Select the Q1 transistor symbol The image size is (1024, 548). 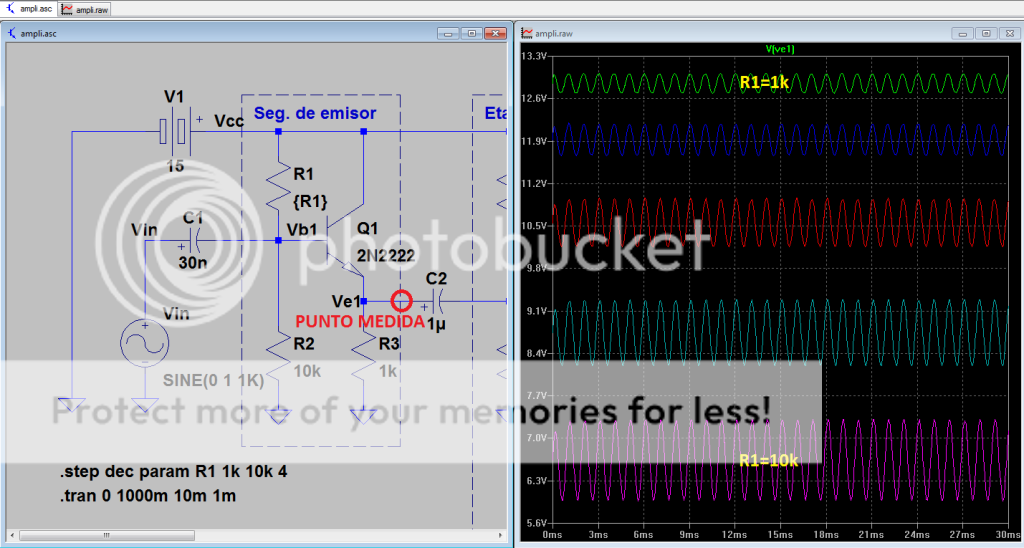coord(343,242)
